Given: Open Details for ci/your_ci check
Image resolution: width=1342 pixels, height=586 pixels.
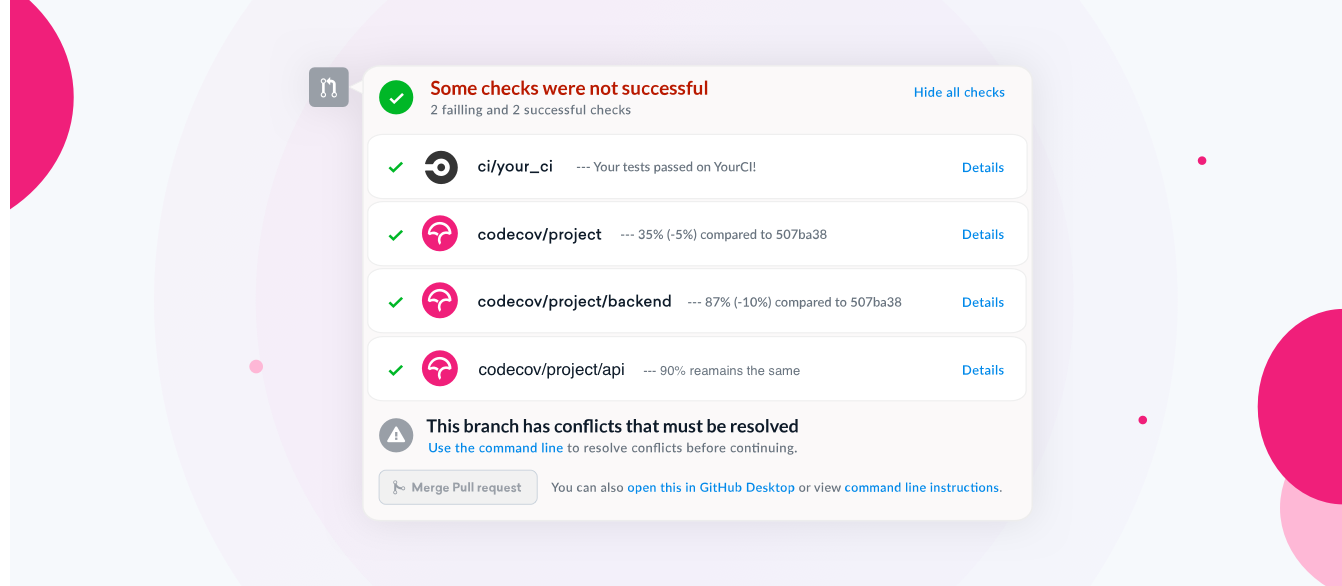Looking at the screenshot, I should [983, 167].
